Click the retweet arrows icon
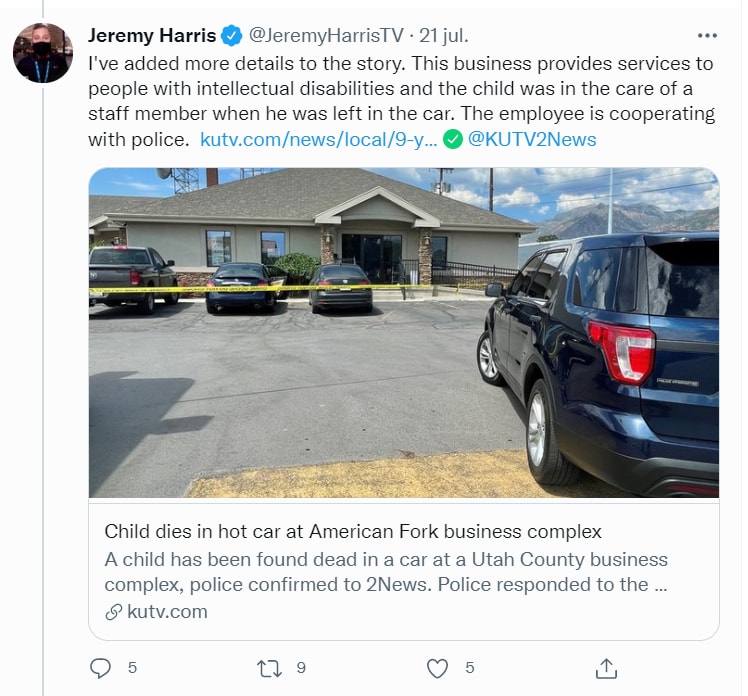This screenshot has width=748, height=696. tap(270, 667)
